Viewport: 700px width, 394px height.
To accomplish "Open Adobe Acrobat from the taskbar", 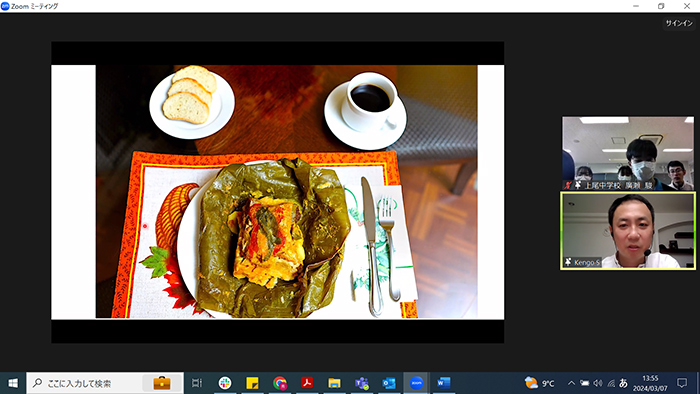I will coord(307,383).
